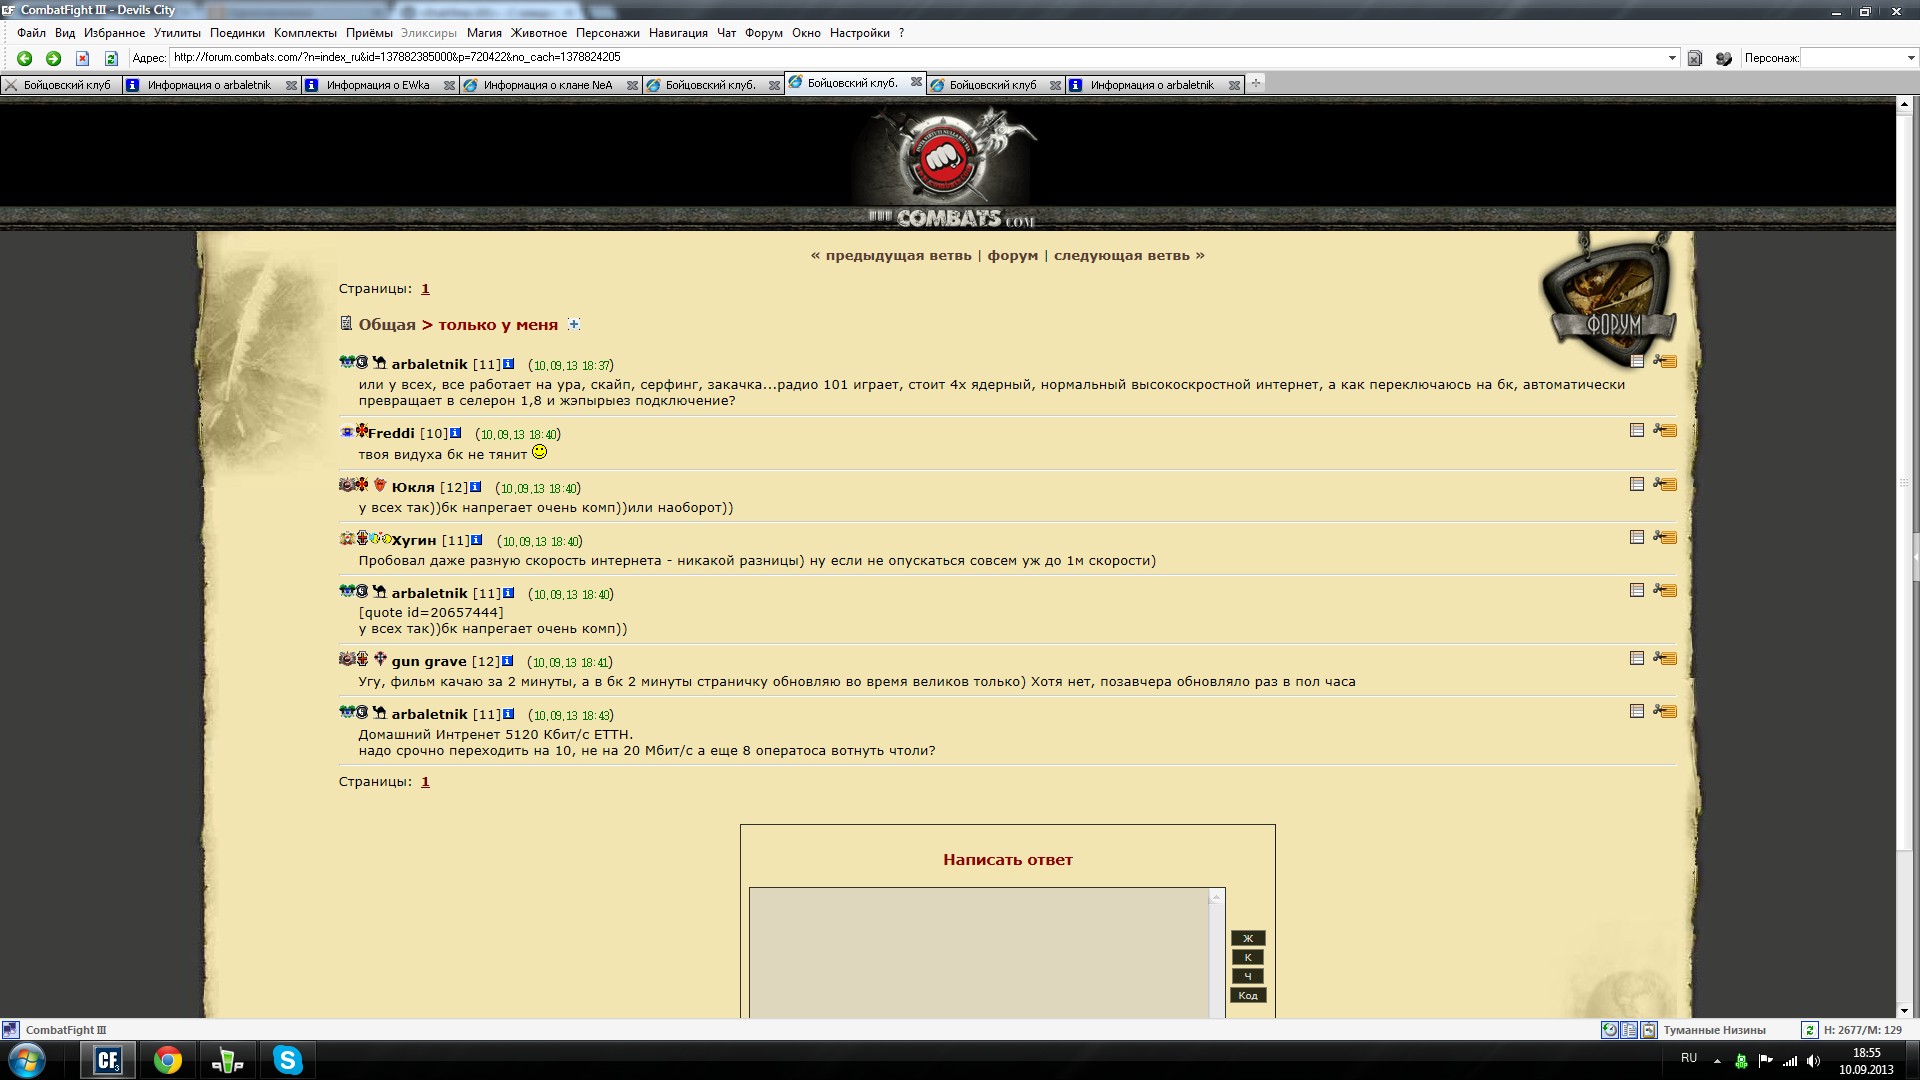Click the К italic formatting button
The height and width of the screenshot is (1080, 1920).
tap(1247, 957)
